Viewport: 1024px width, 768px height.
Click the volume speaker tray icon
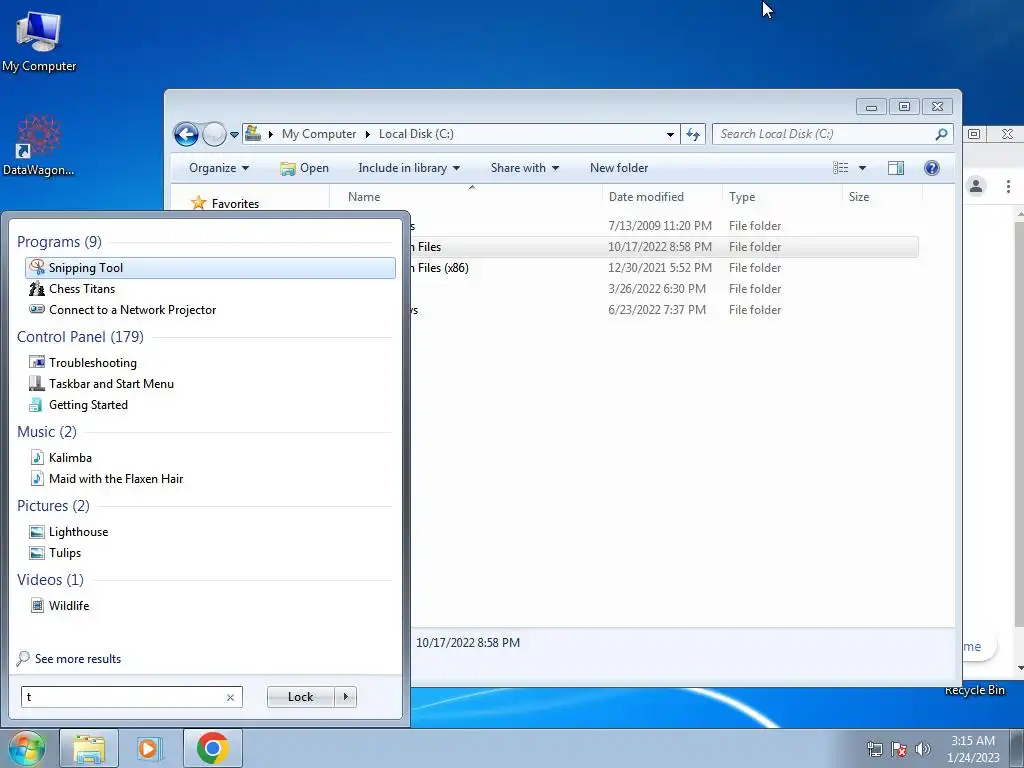tap(923, 749)
